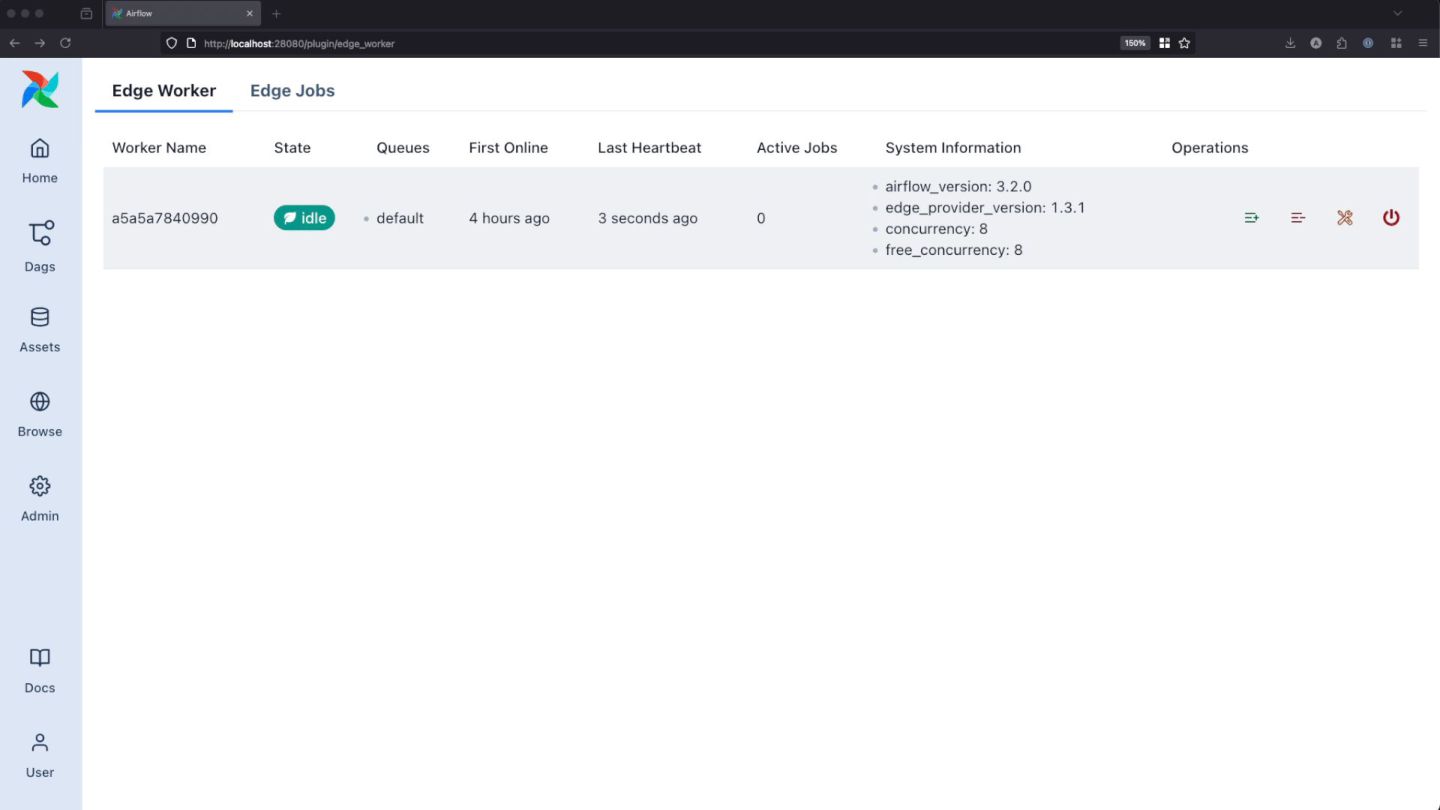Open the Admin gear menu
1440x810 pixels.
[x=40, y=499]
